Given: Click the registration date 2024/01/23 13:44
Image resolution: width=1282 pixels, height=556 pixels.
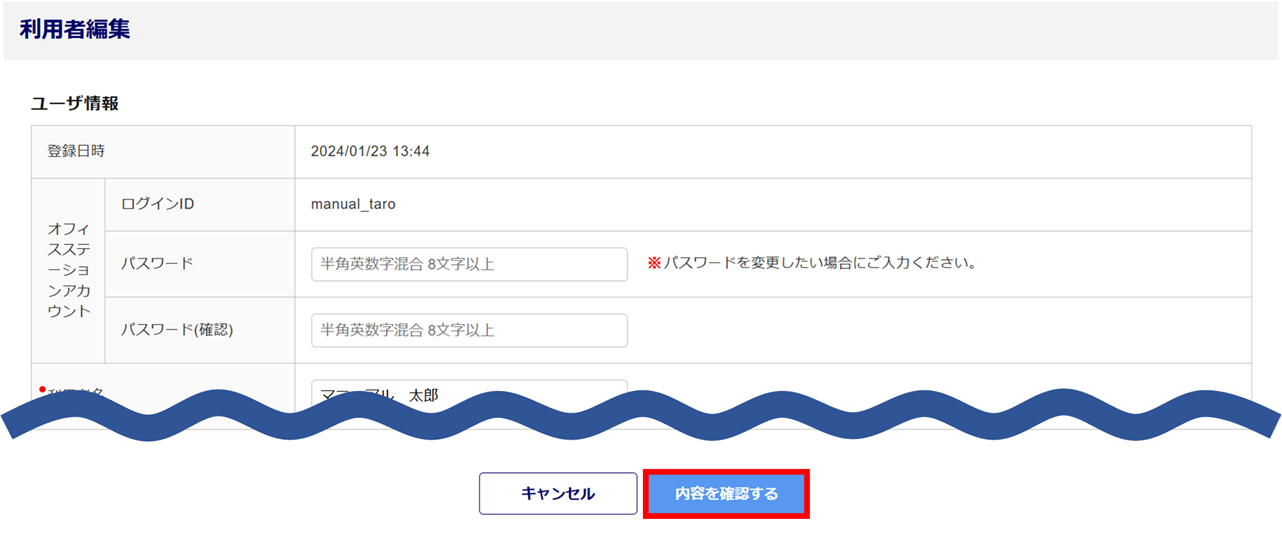Looking at the screenshot, I should tap(370, 152).
